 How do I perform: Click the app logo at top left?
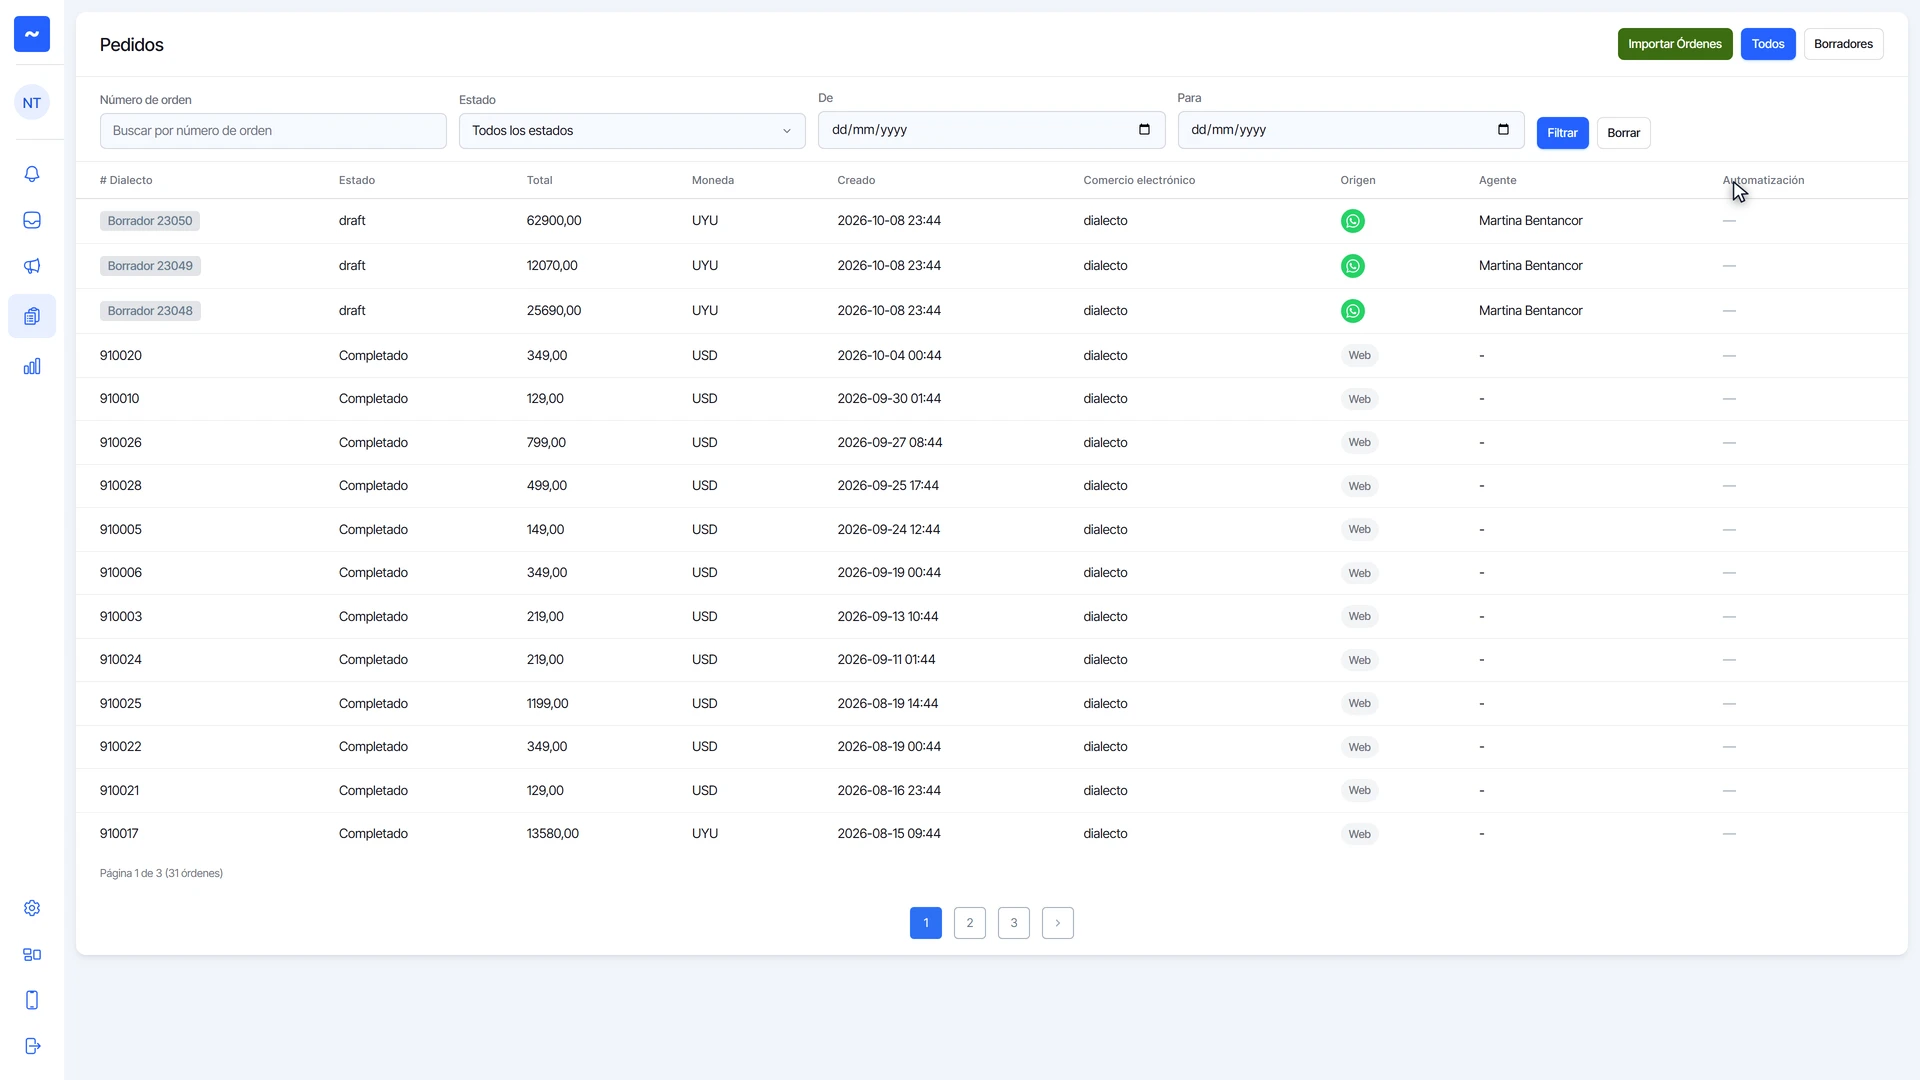point(32,34)
